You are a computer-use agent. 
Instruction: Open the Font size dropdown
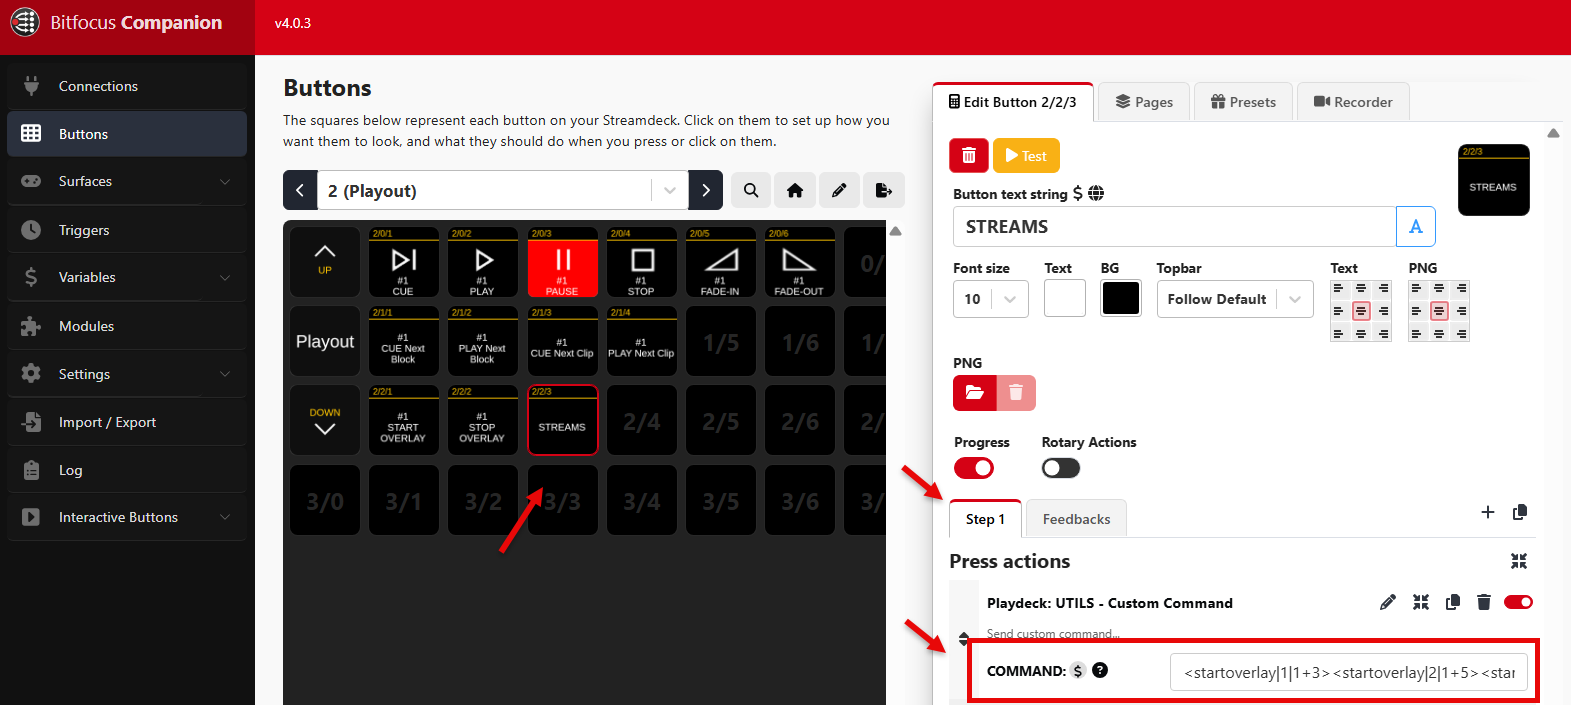tap(991, 299)
